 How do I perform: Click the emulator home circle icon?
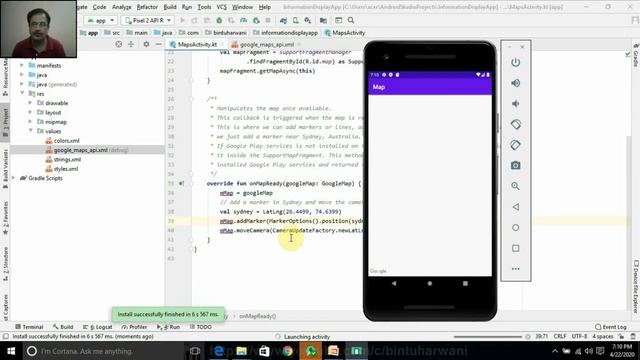pos(516,227)
